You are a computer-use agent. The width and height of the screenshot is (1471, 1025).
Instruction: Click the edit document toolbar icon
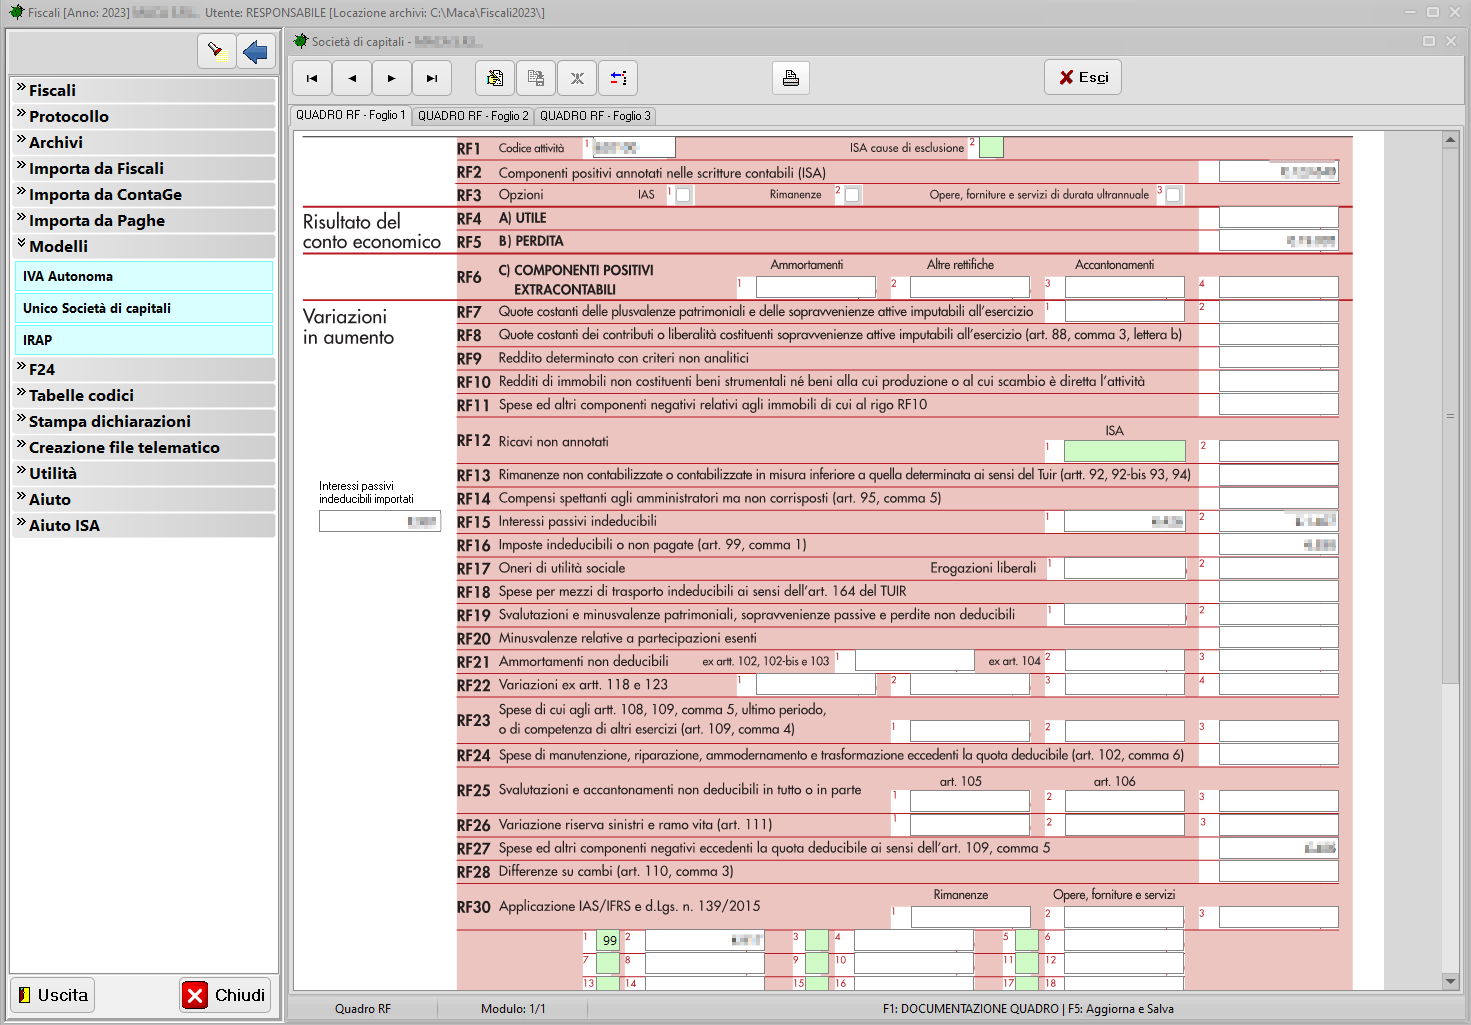(x=495, y=78)
